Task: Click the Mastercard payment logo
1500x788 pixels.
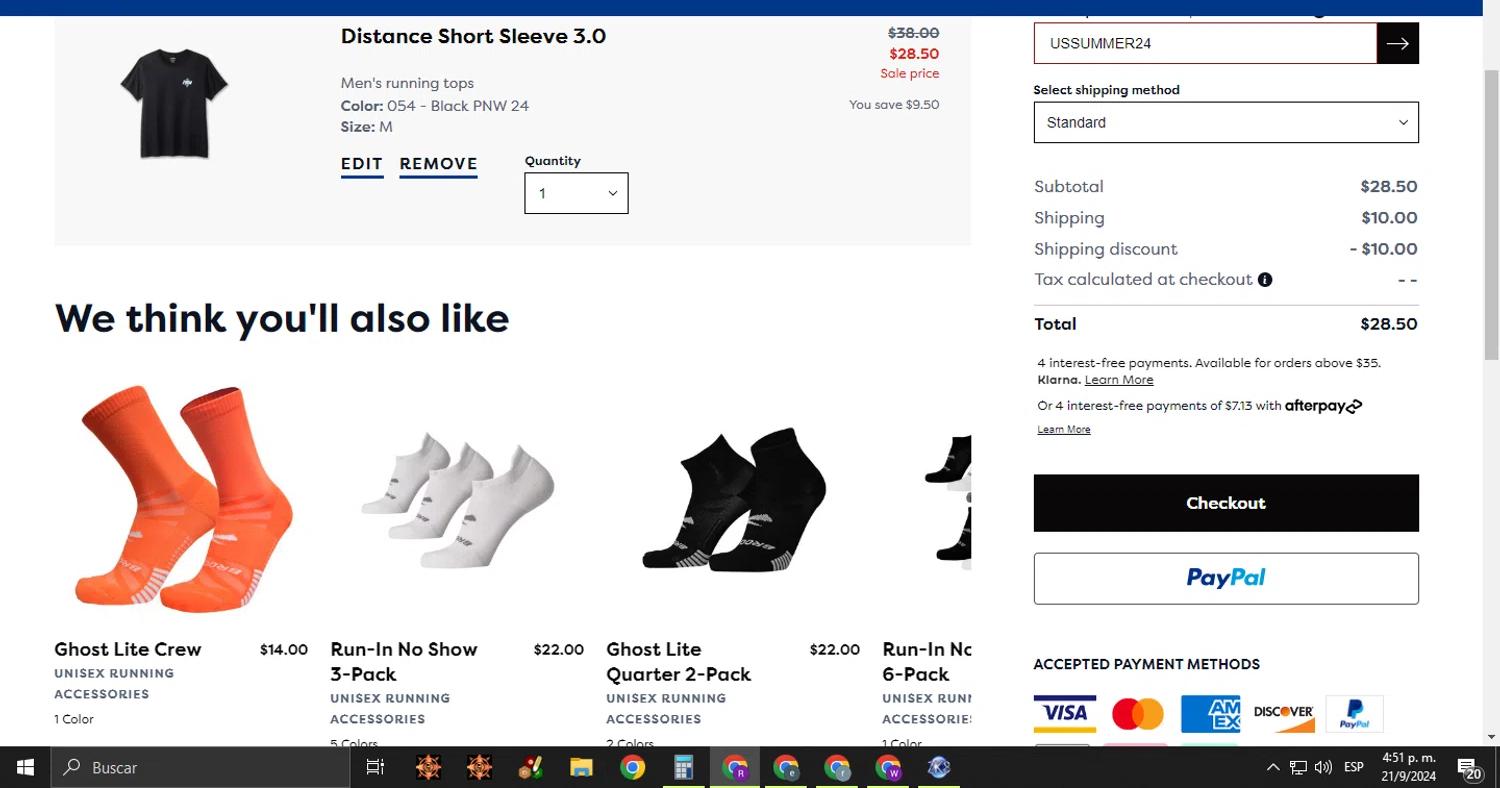Action: [x=1138, y=714]
